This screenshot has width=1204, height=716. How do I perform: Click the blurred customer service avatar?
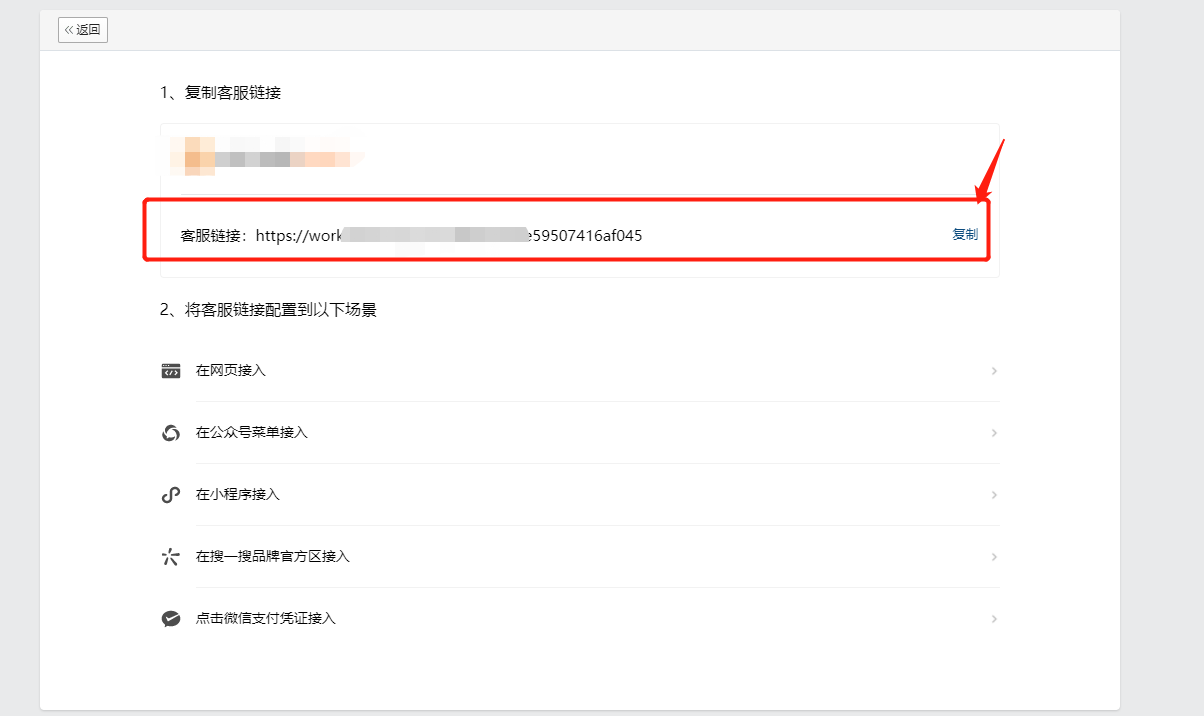click(193, 156)
